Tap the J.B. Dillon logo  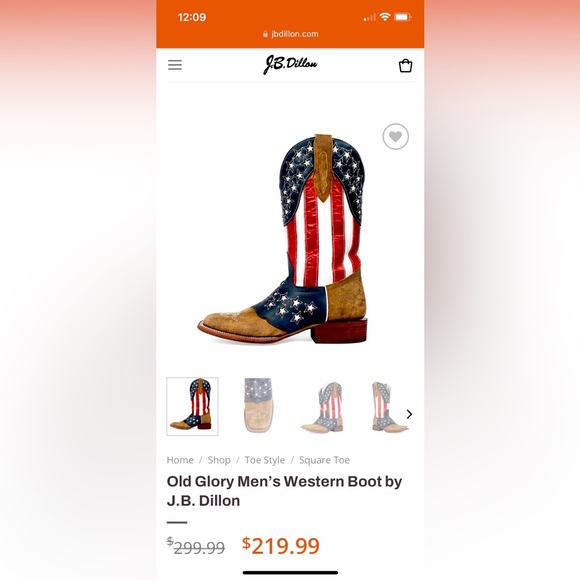coord(290,65)
